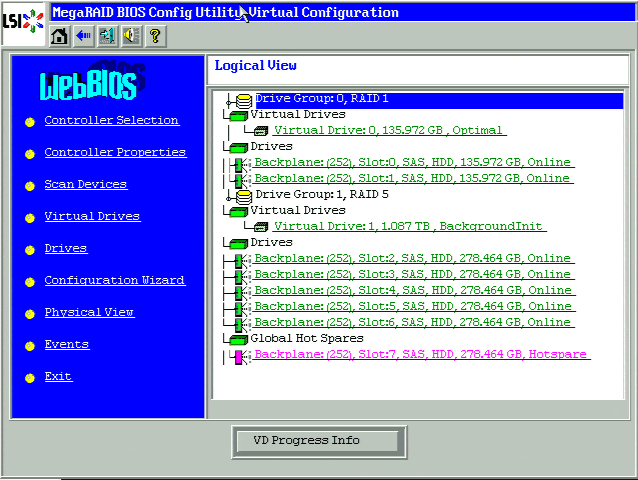
Task: Open Slot:3 278.464 GB drive link
Action: (414, 275)
